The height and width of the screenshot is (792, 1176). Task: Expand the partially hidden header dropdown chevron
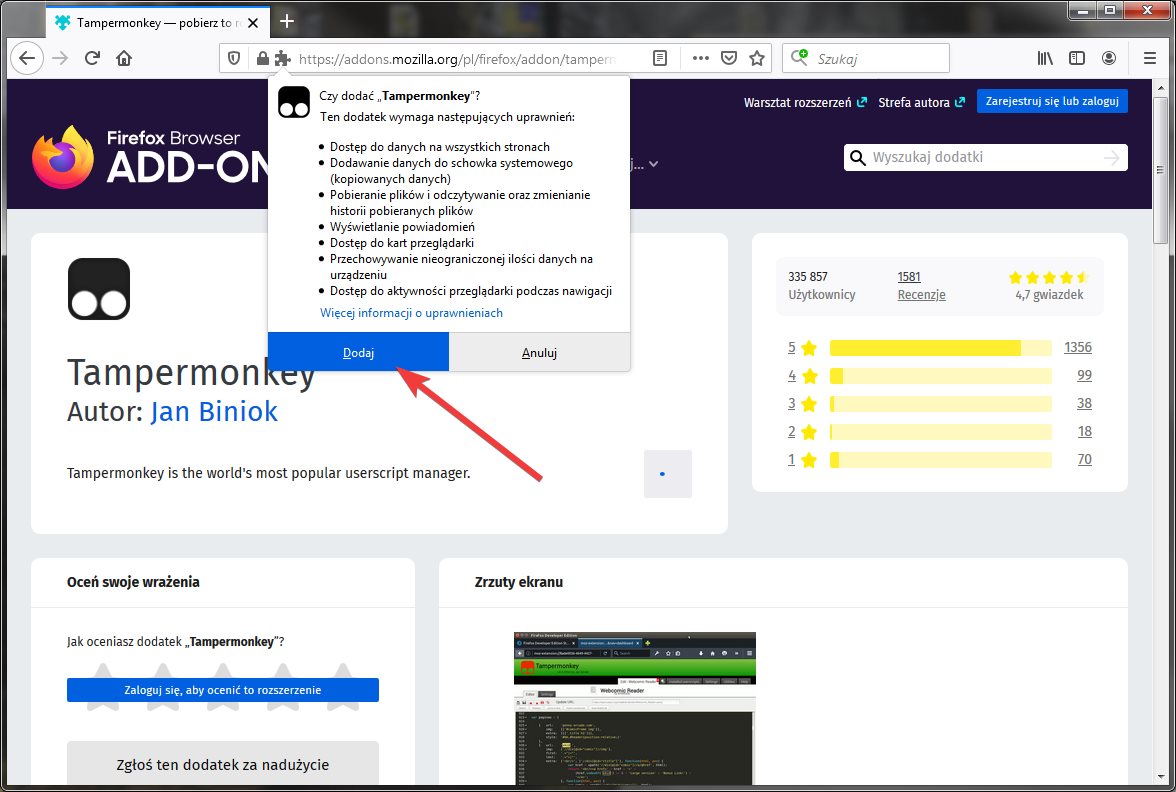pos(653,164)
